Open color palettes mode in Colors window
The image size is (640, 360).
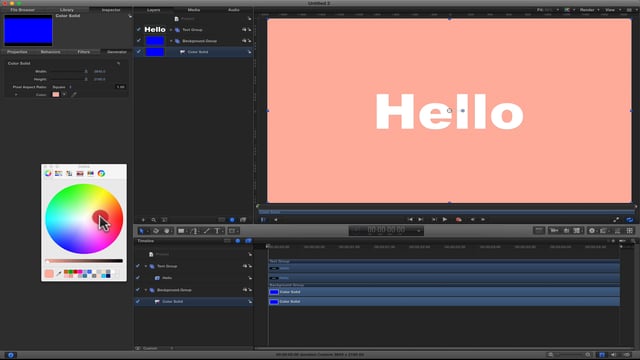[x=69, y=173]
